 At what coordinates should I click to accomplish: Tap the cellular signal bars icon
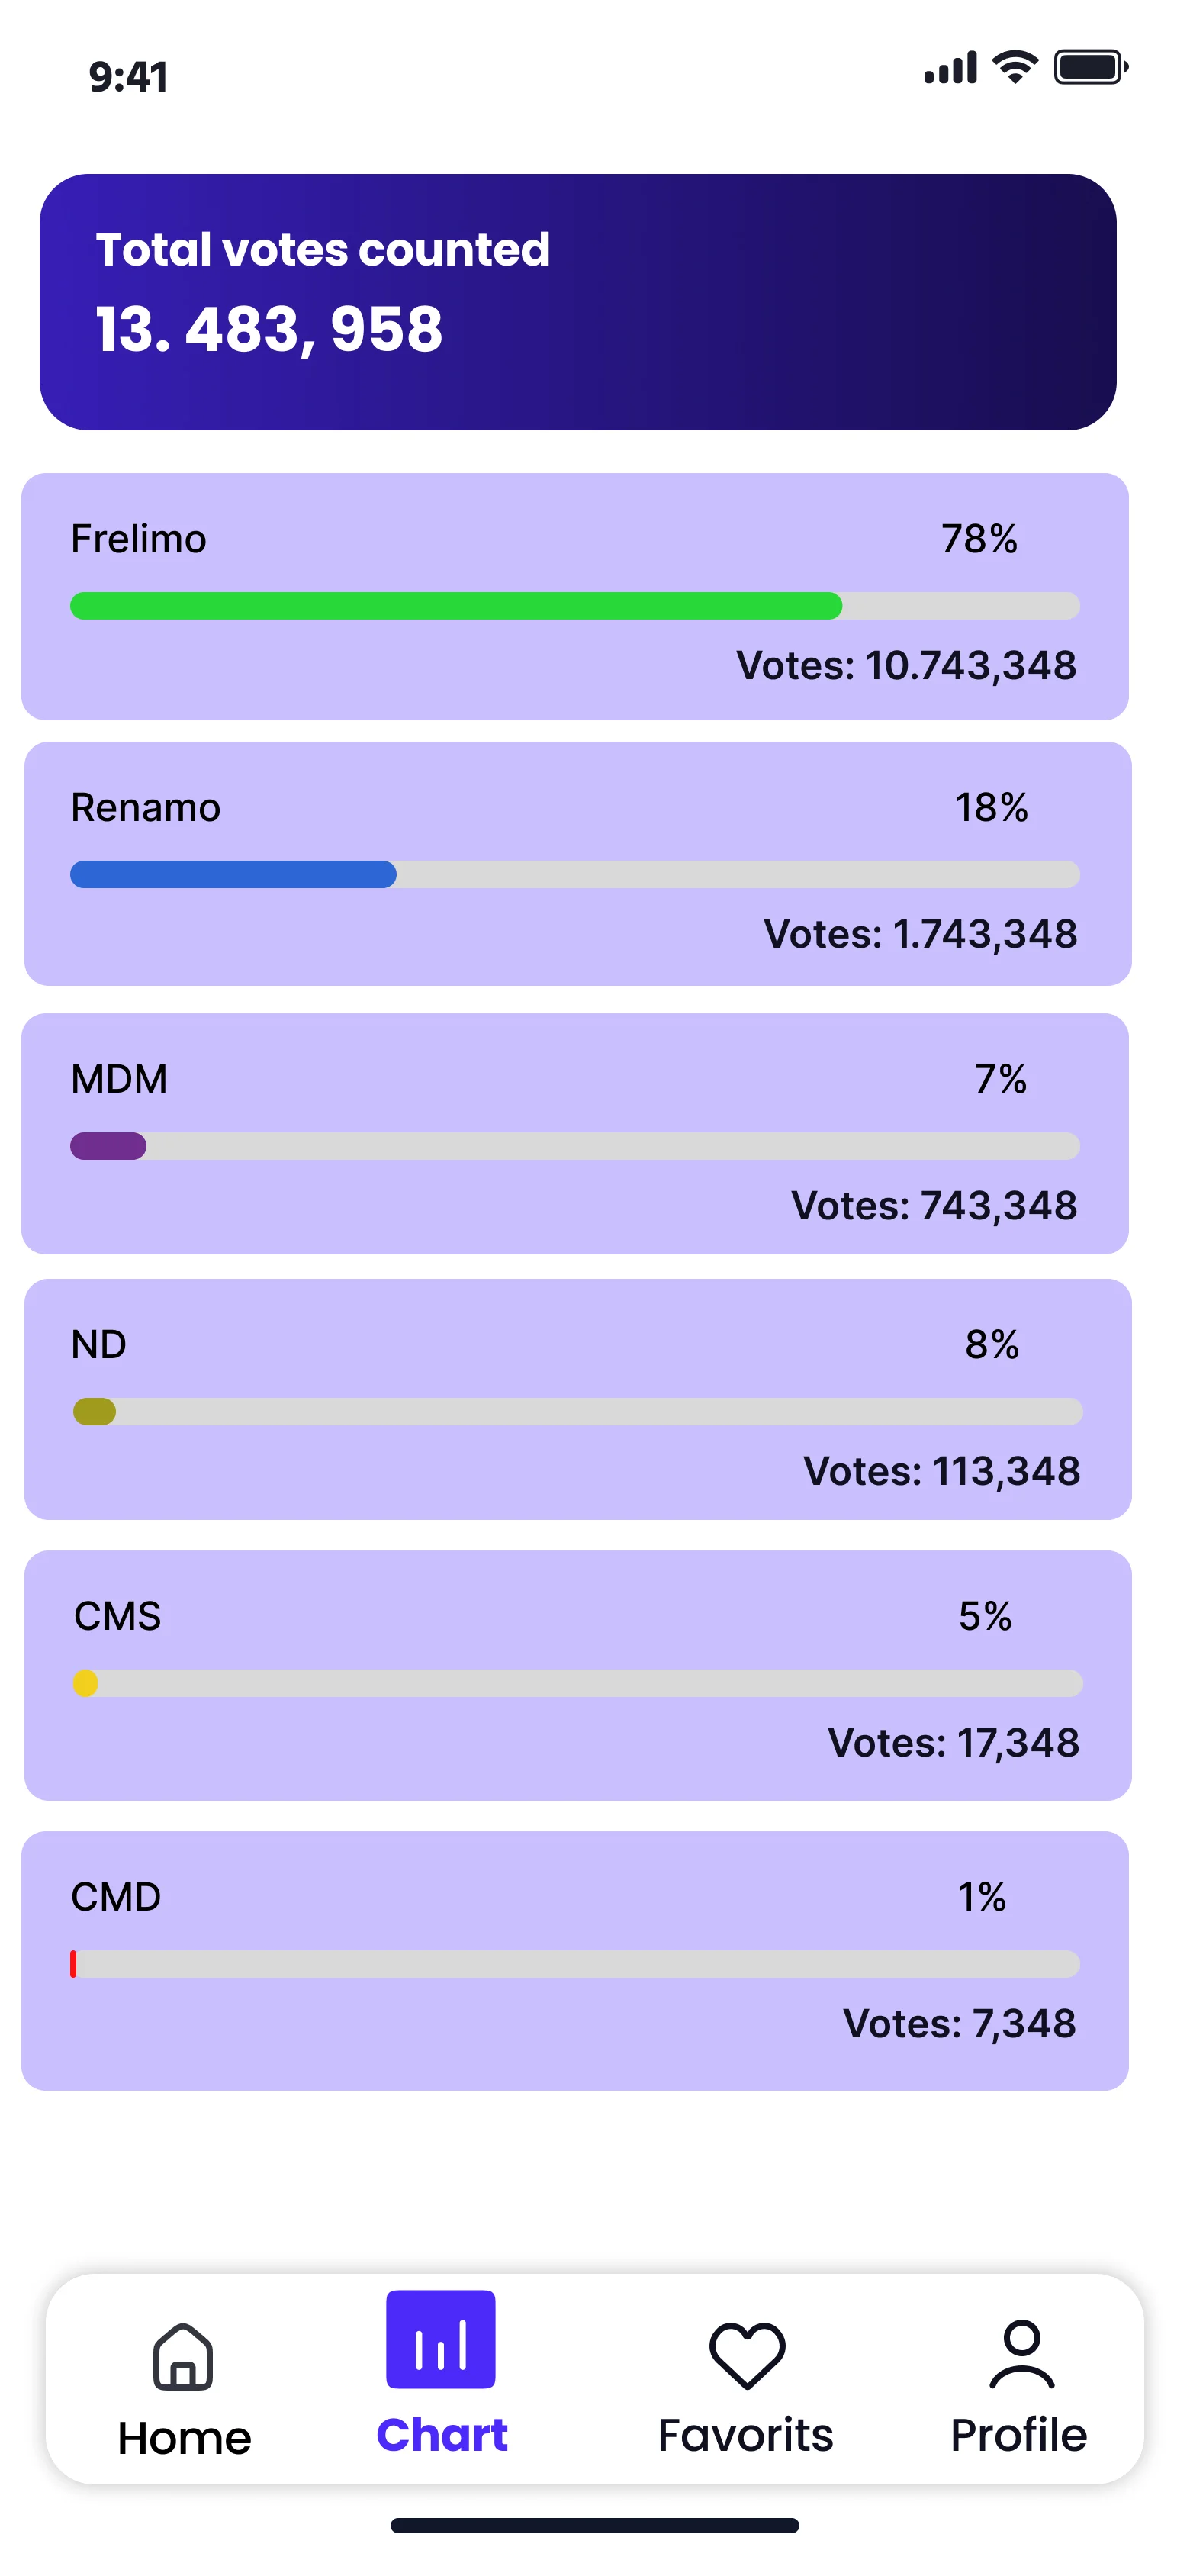950,68
